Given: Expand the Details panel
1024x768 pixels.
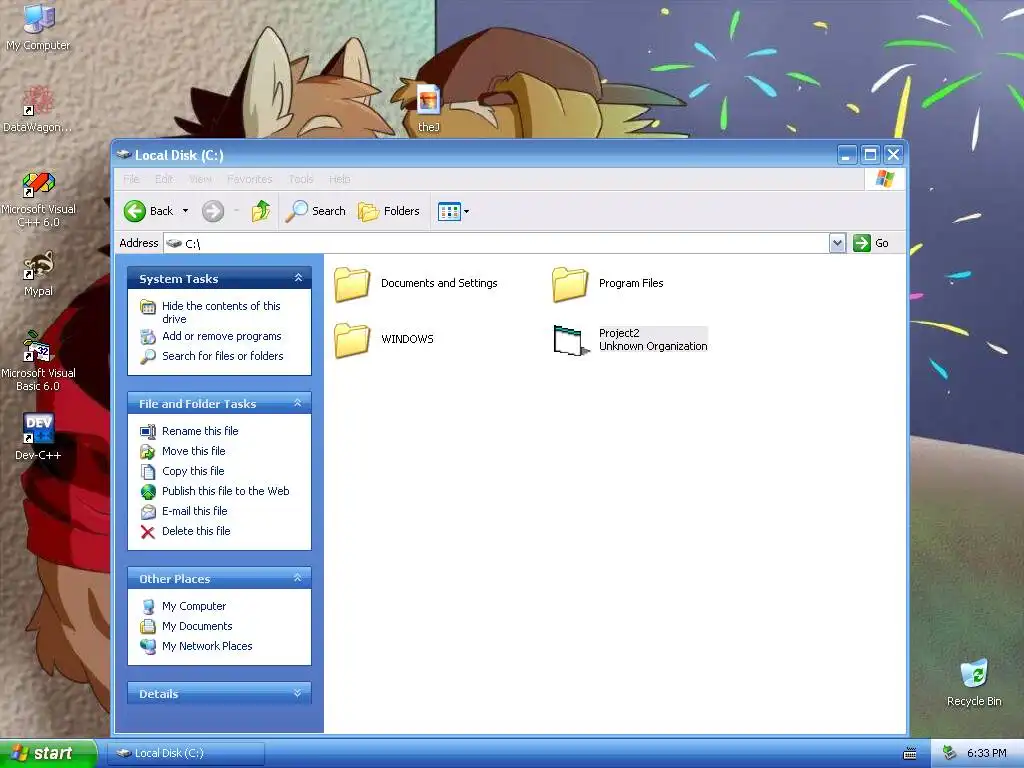Looking at the screenshot, I should coord(298,693).
